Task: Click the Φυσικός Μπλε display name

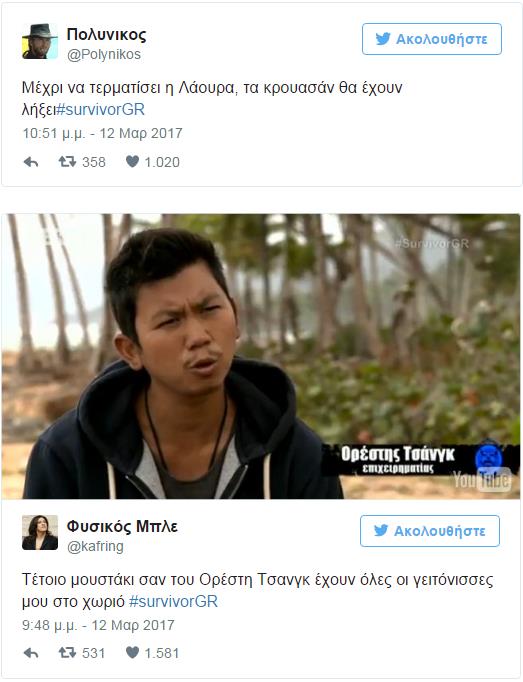Action: click(122, 526)
